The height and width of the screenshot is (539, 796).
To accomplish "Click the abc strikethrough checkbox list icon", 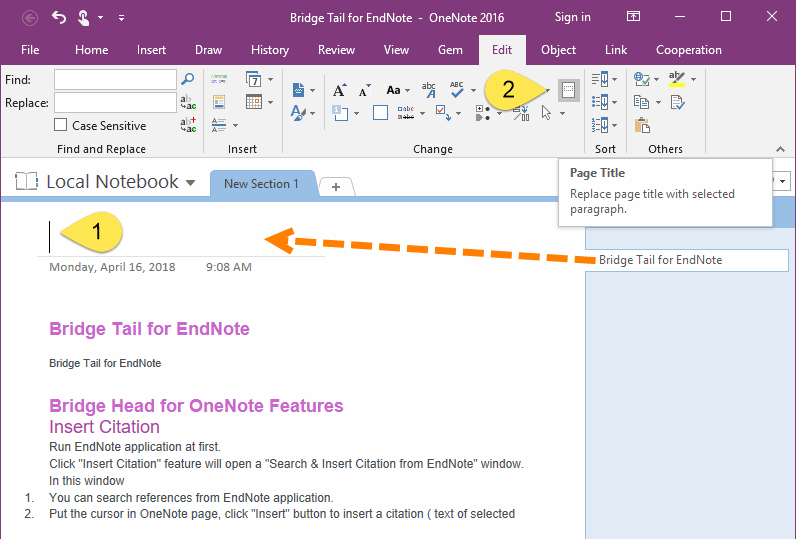I will [x=406, y=113].
